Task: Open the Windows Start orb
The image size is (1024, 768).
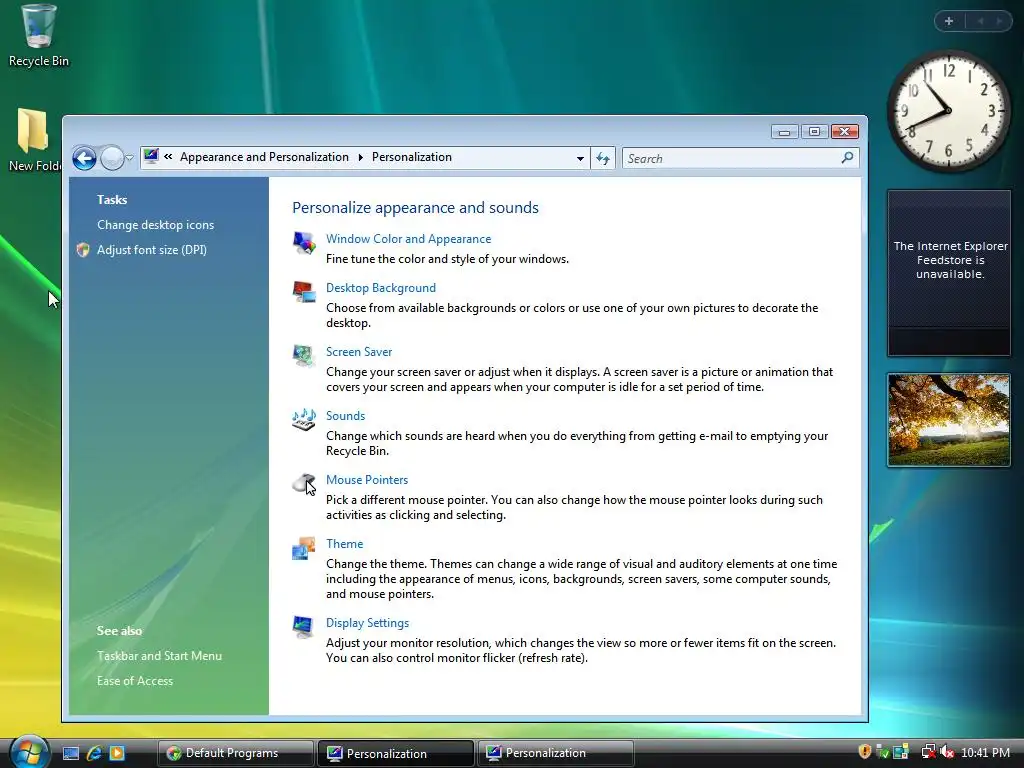Action: [29, 752]
